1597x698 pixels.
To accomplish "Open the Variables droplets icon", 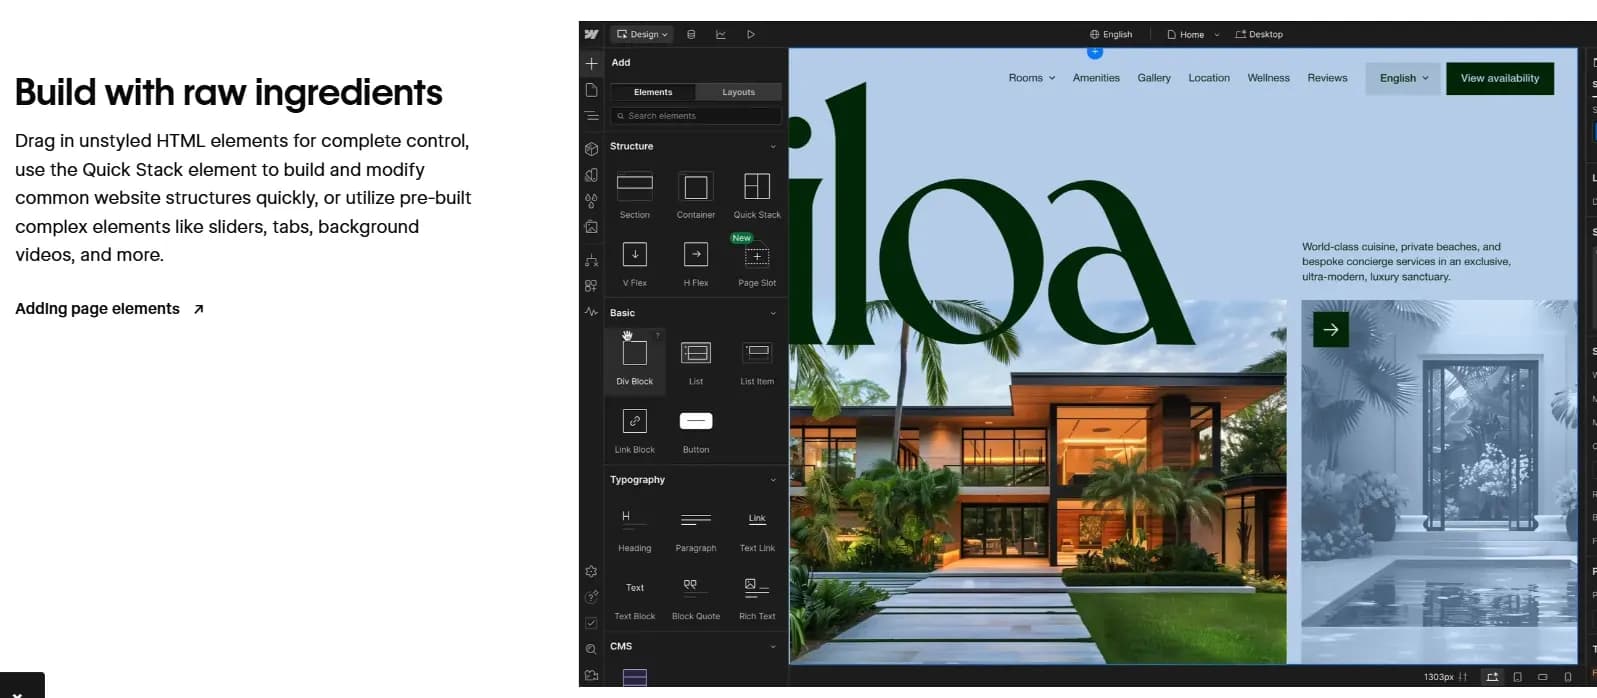I will pos(591,201).
